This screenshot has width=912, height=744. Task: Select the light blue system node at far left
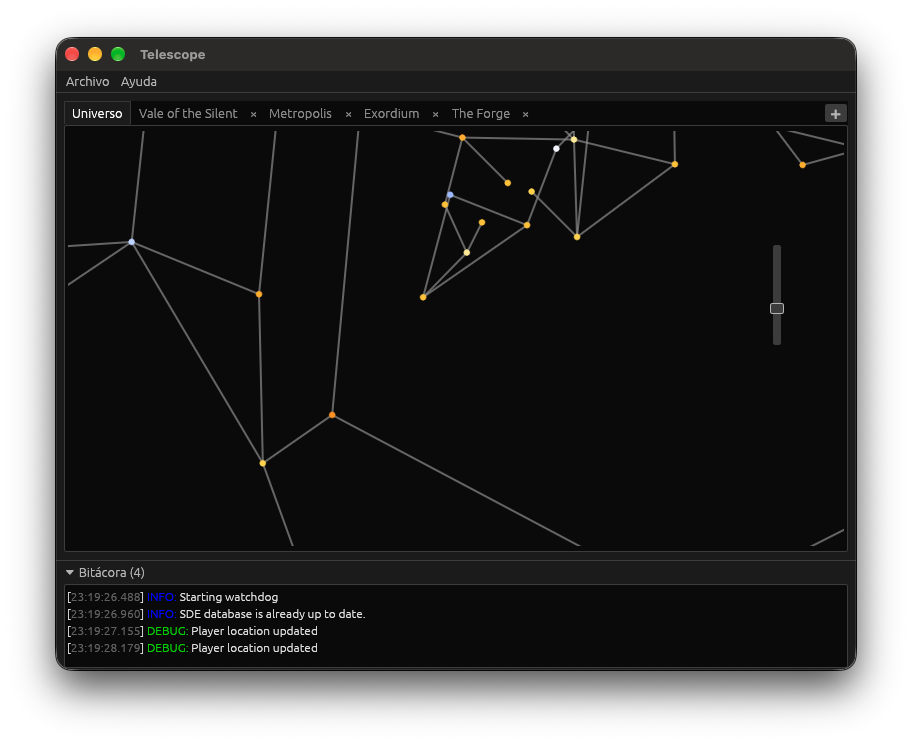pos(131,242)
